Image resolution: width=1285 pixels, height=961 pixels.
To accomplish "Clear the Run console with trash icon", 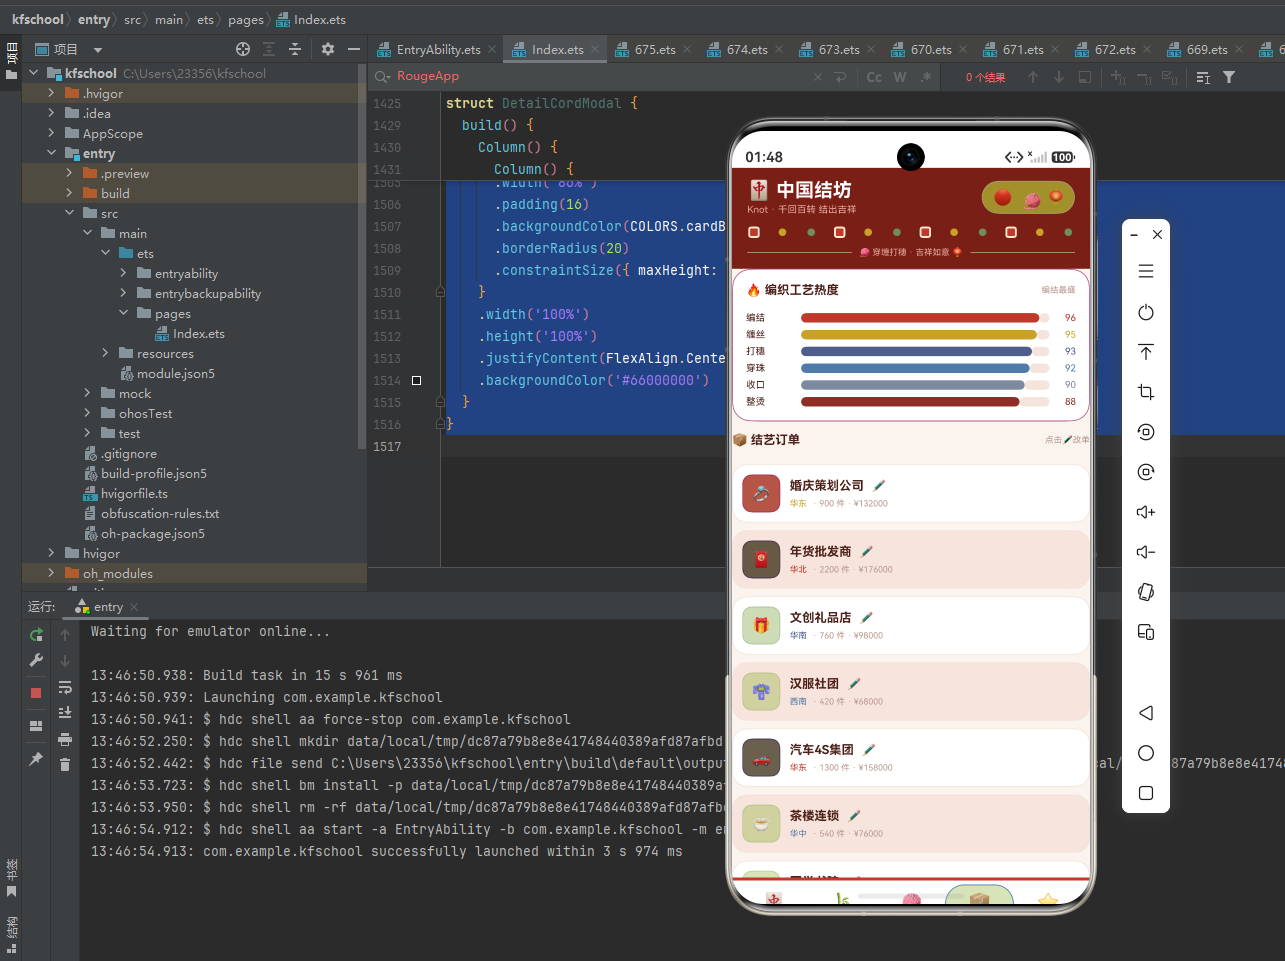I will tap(65, 765).
